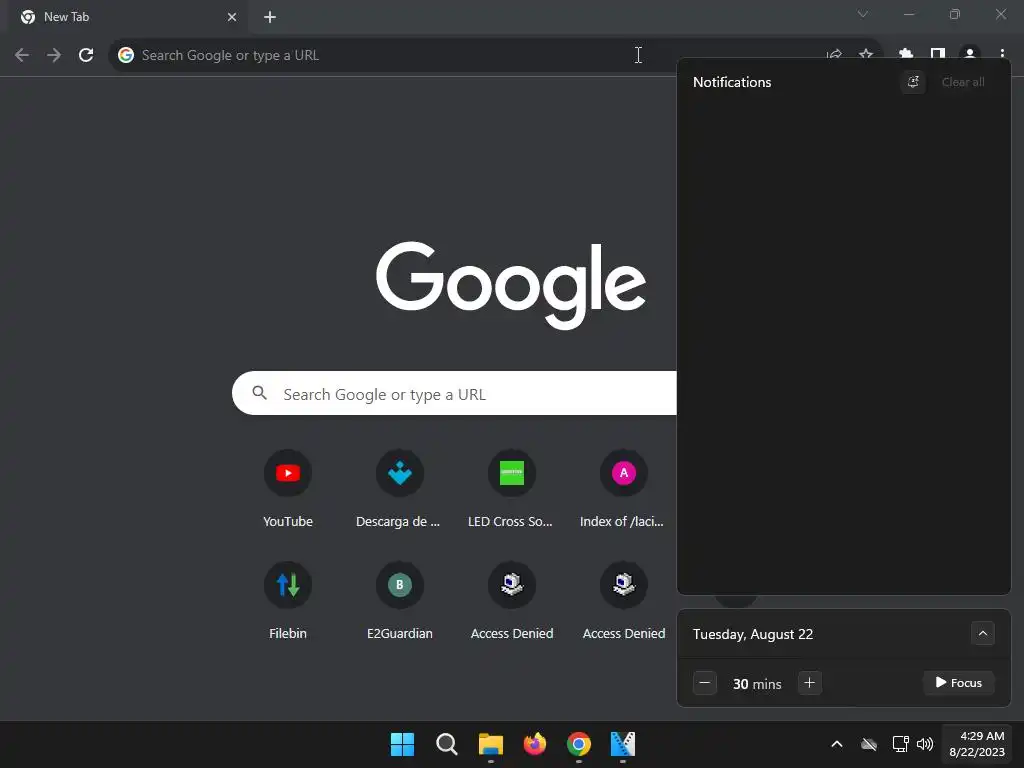Open the Descarga de ... shortcut

(399, 490)
